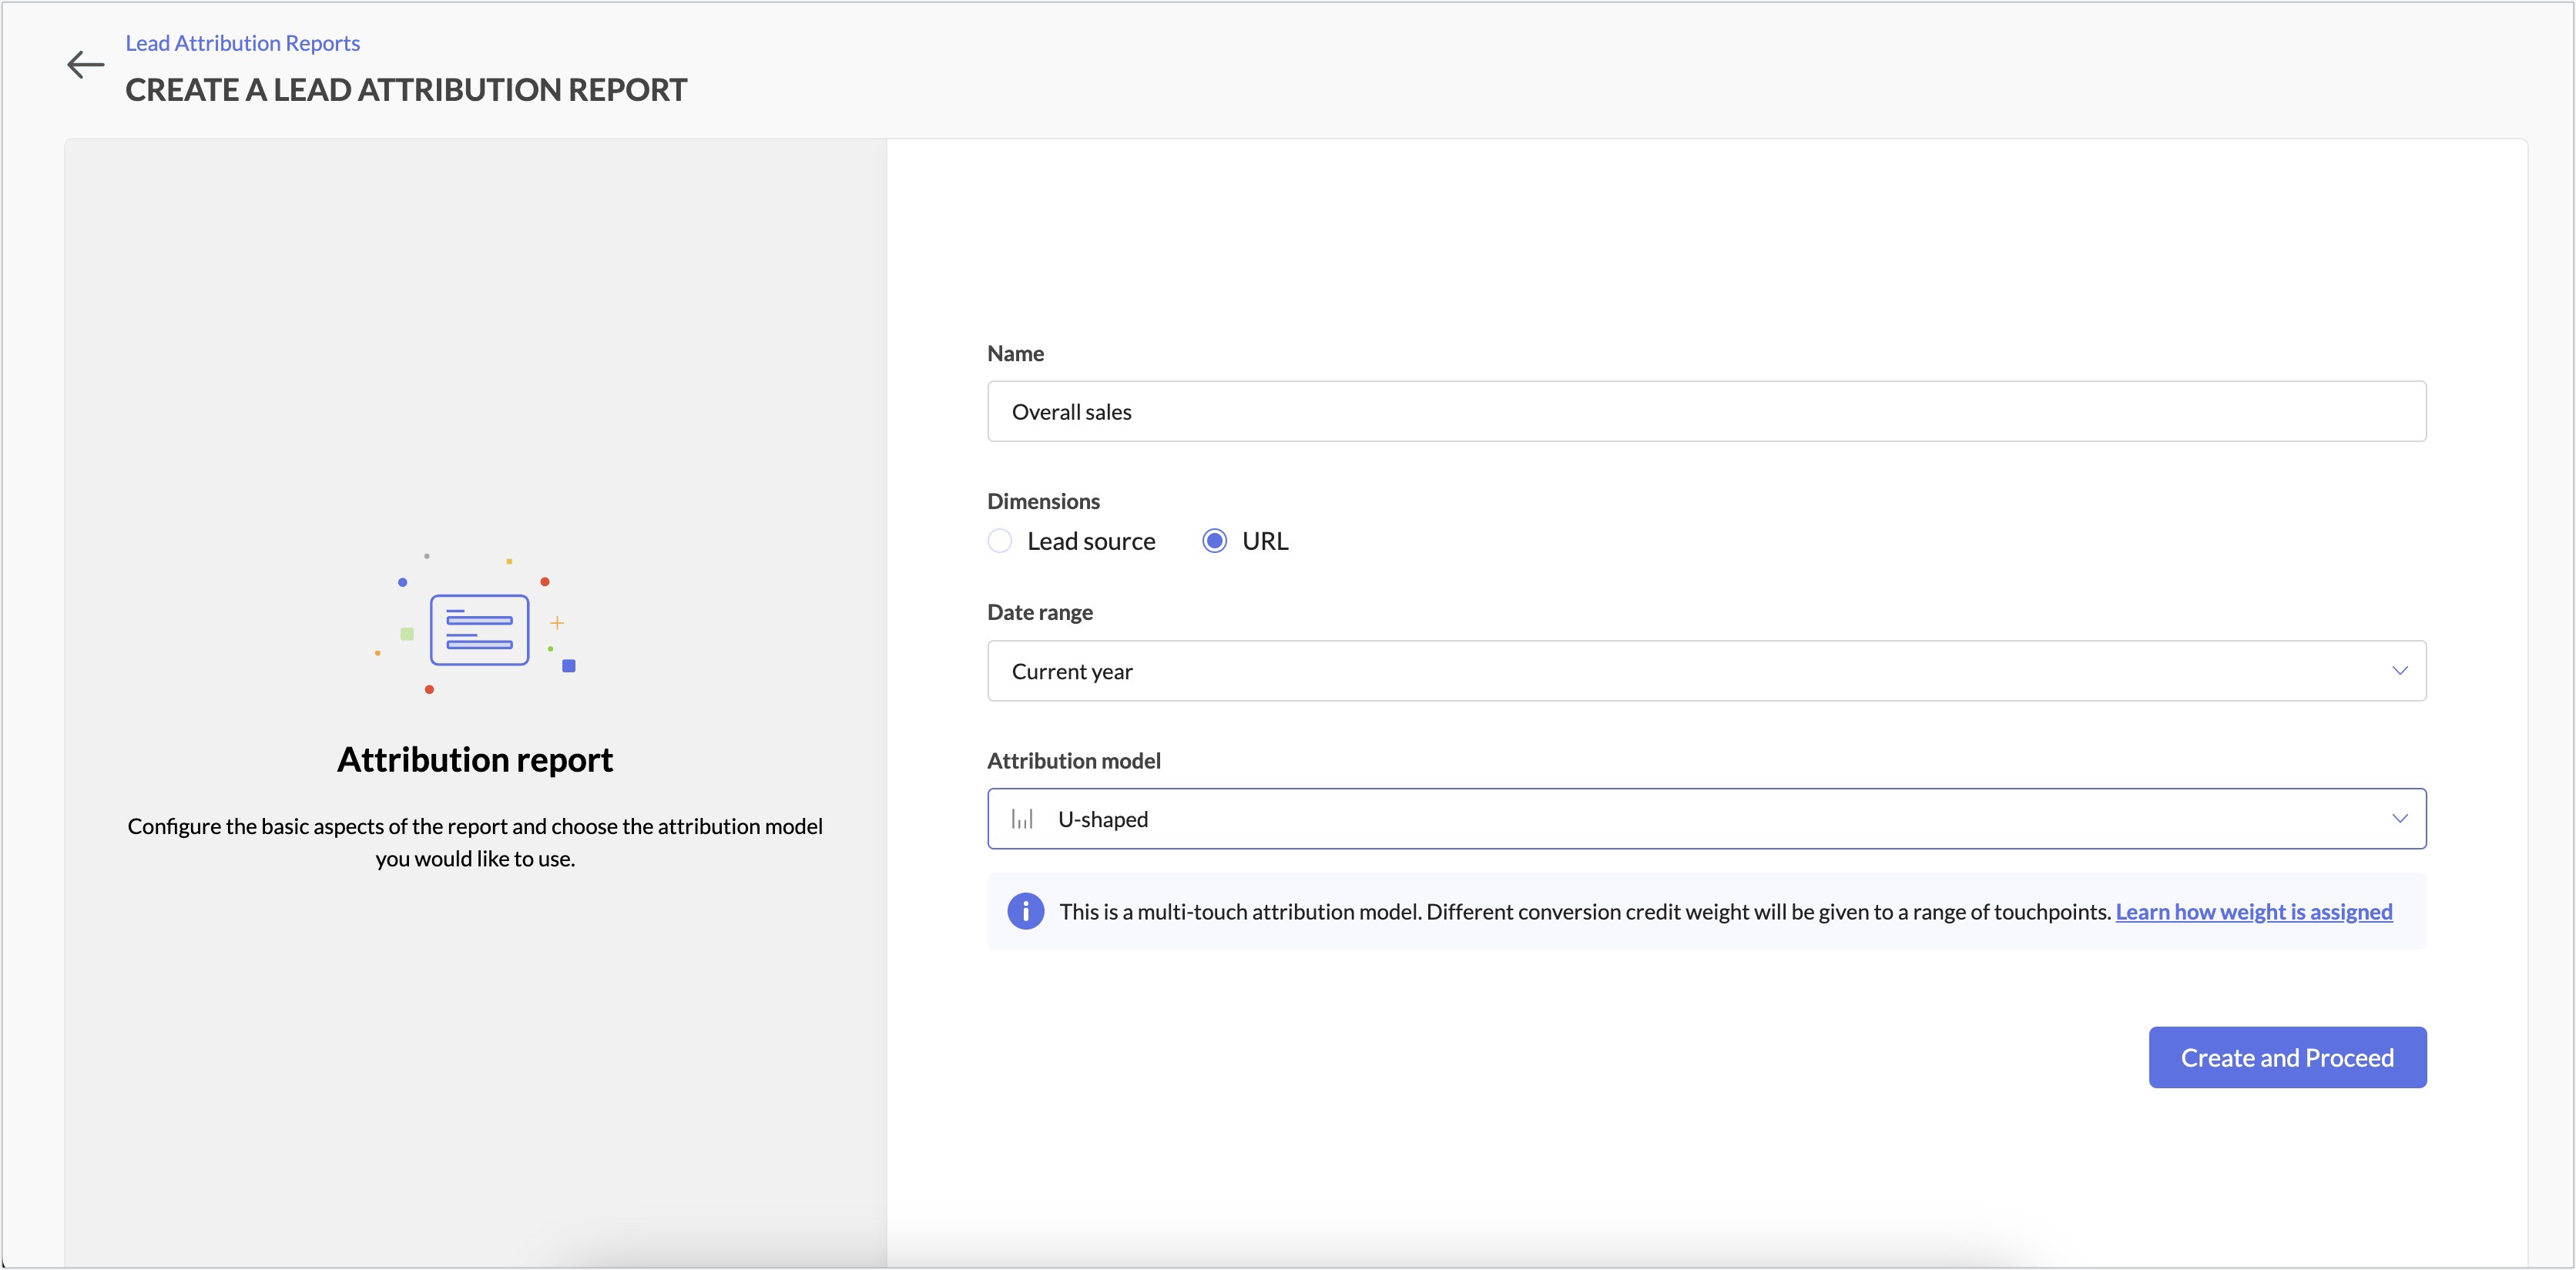Expand the Date range chevron arrow
Screen dimensions: 2576x1270
pyautogui.click(x=2399, y=671)
